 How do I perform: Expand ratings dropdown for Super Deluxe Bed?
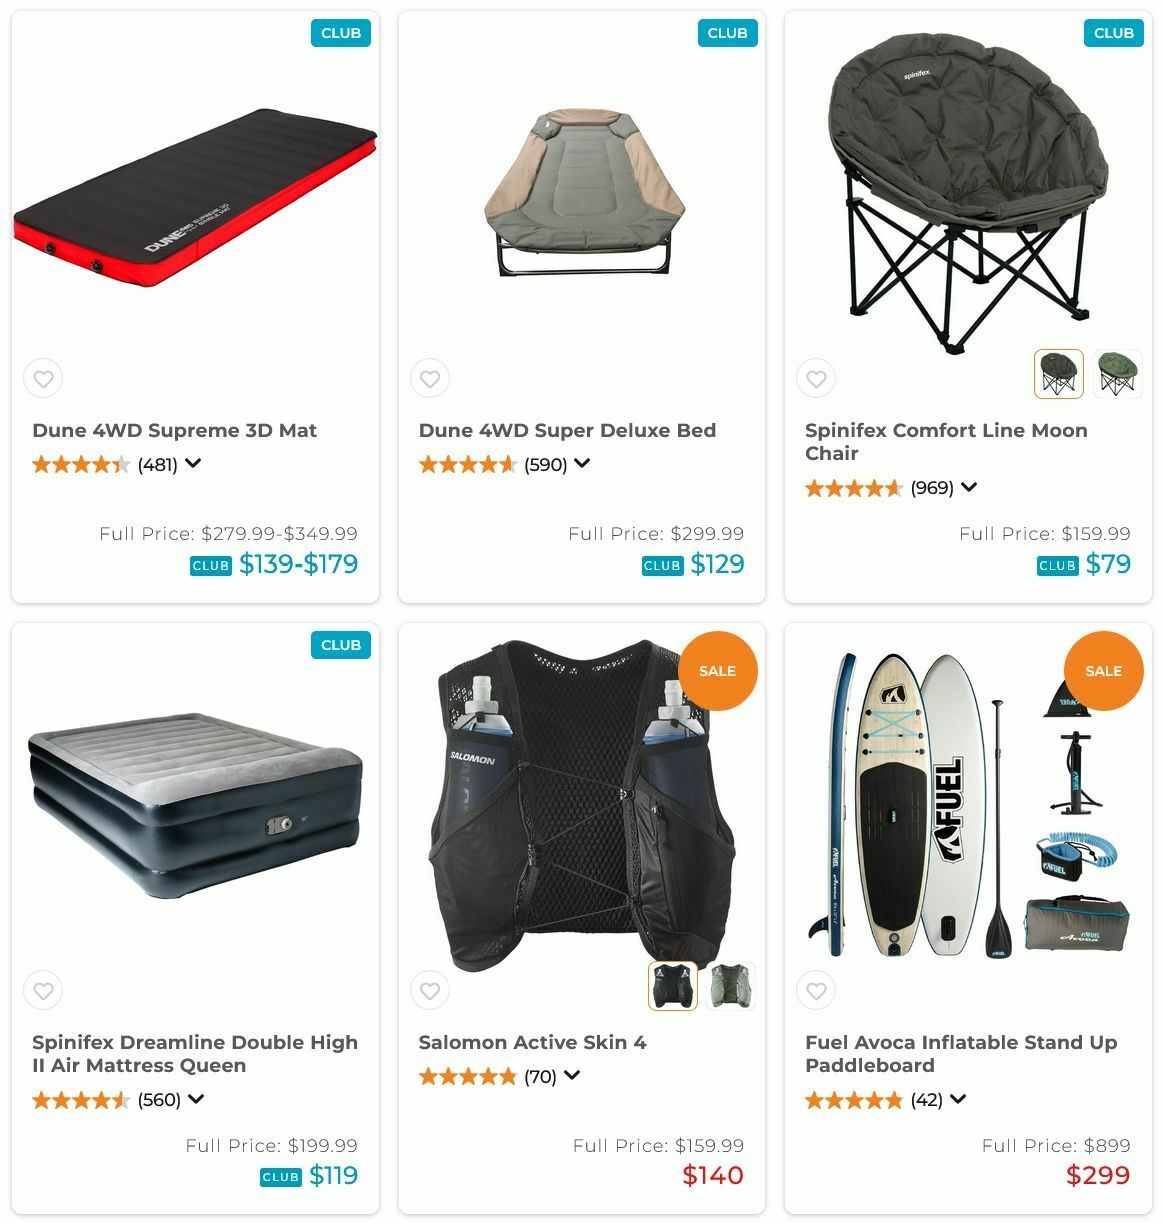coord(582,463)
